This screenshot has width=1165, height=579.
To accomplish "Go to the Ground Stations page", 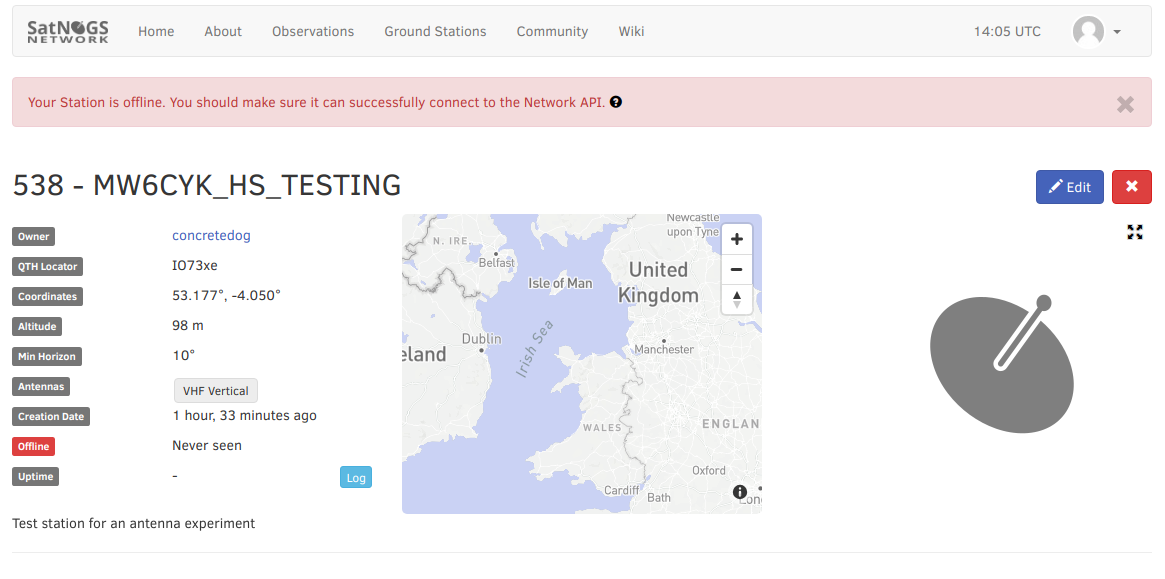I will pyautogui.click(x=435, y=32).
